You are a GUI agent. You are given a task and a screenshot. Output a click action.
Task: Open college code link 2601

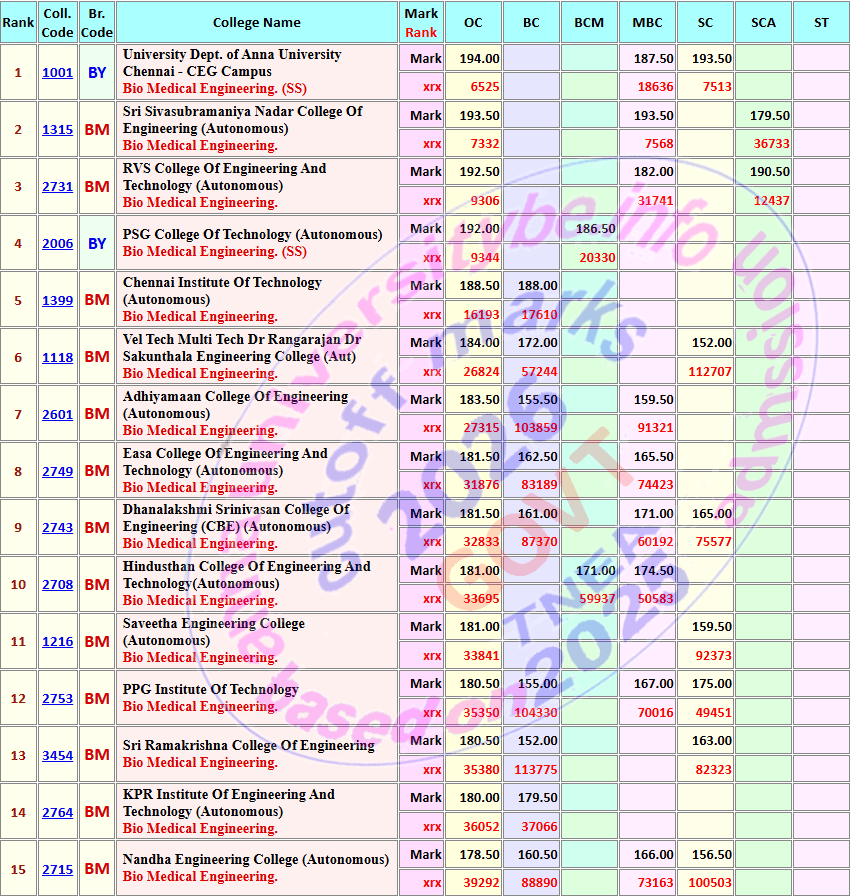click(57, 414)
